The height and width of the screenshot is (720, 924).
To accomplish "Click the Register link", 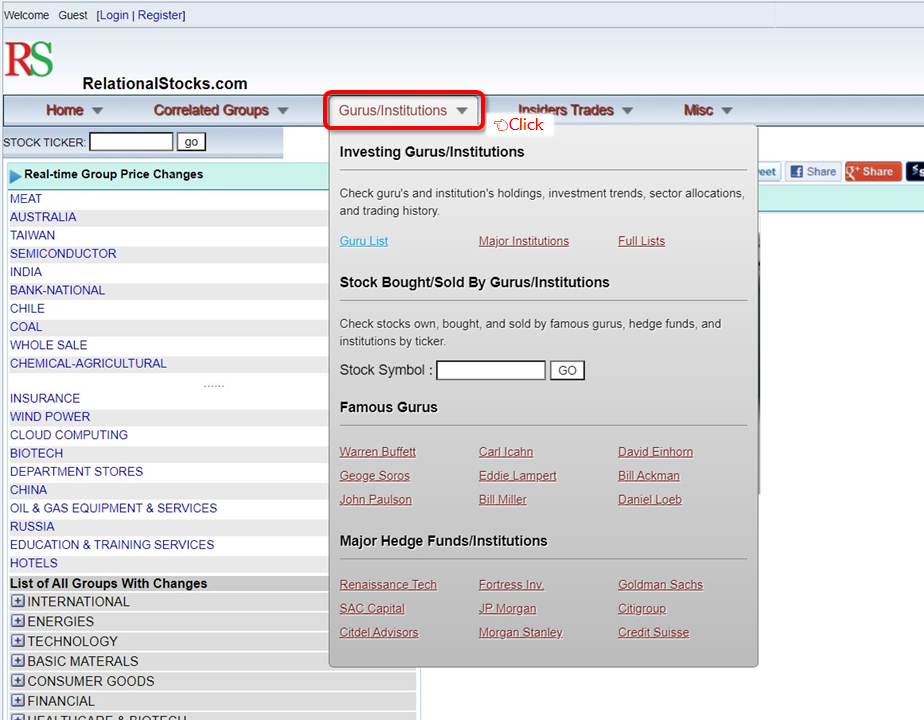I will (160, 15).
